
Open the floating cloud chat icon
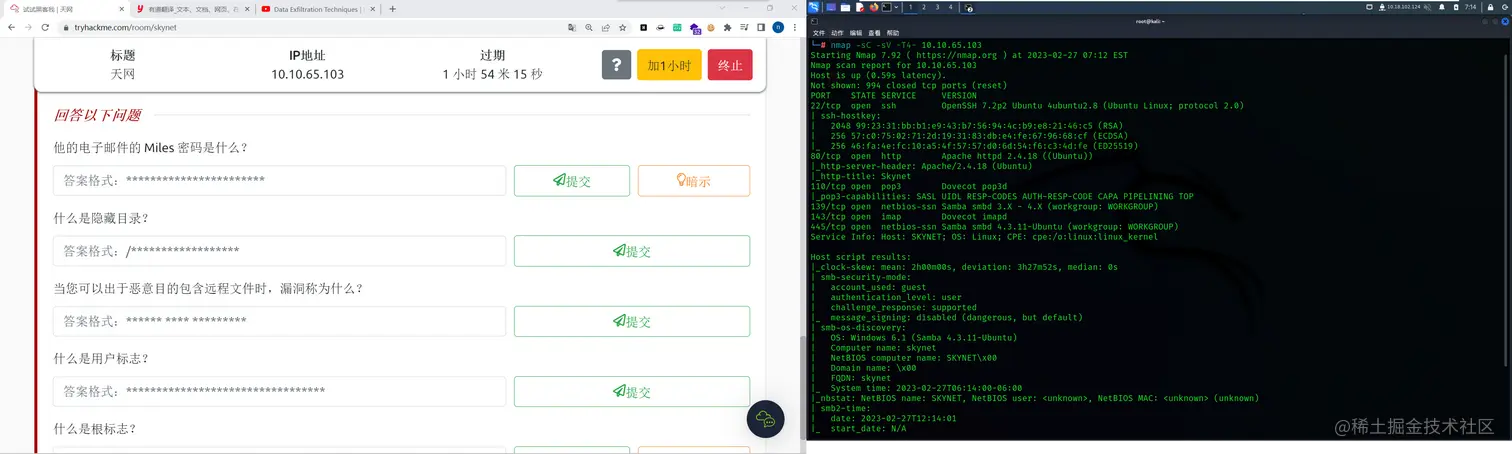click(x=767, y=419)
